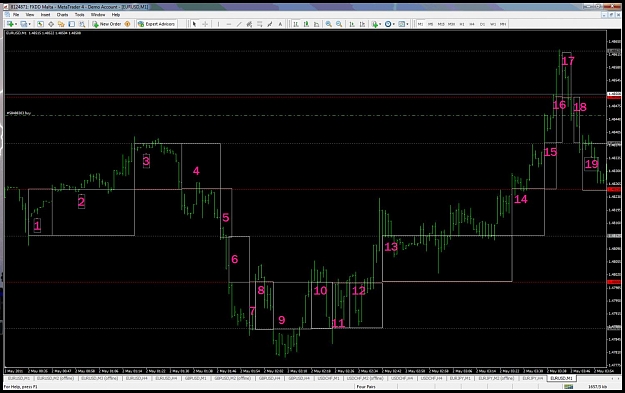The width and height of the screenshot is (625, 393).
Task: Open the File menu
Action: coord(16,14)
